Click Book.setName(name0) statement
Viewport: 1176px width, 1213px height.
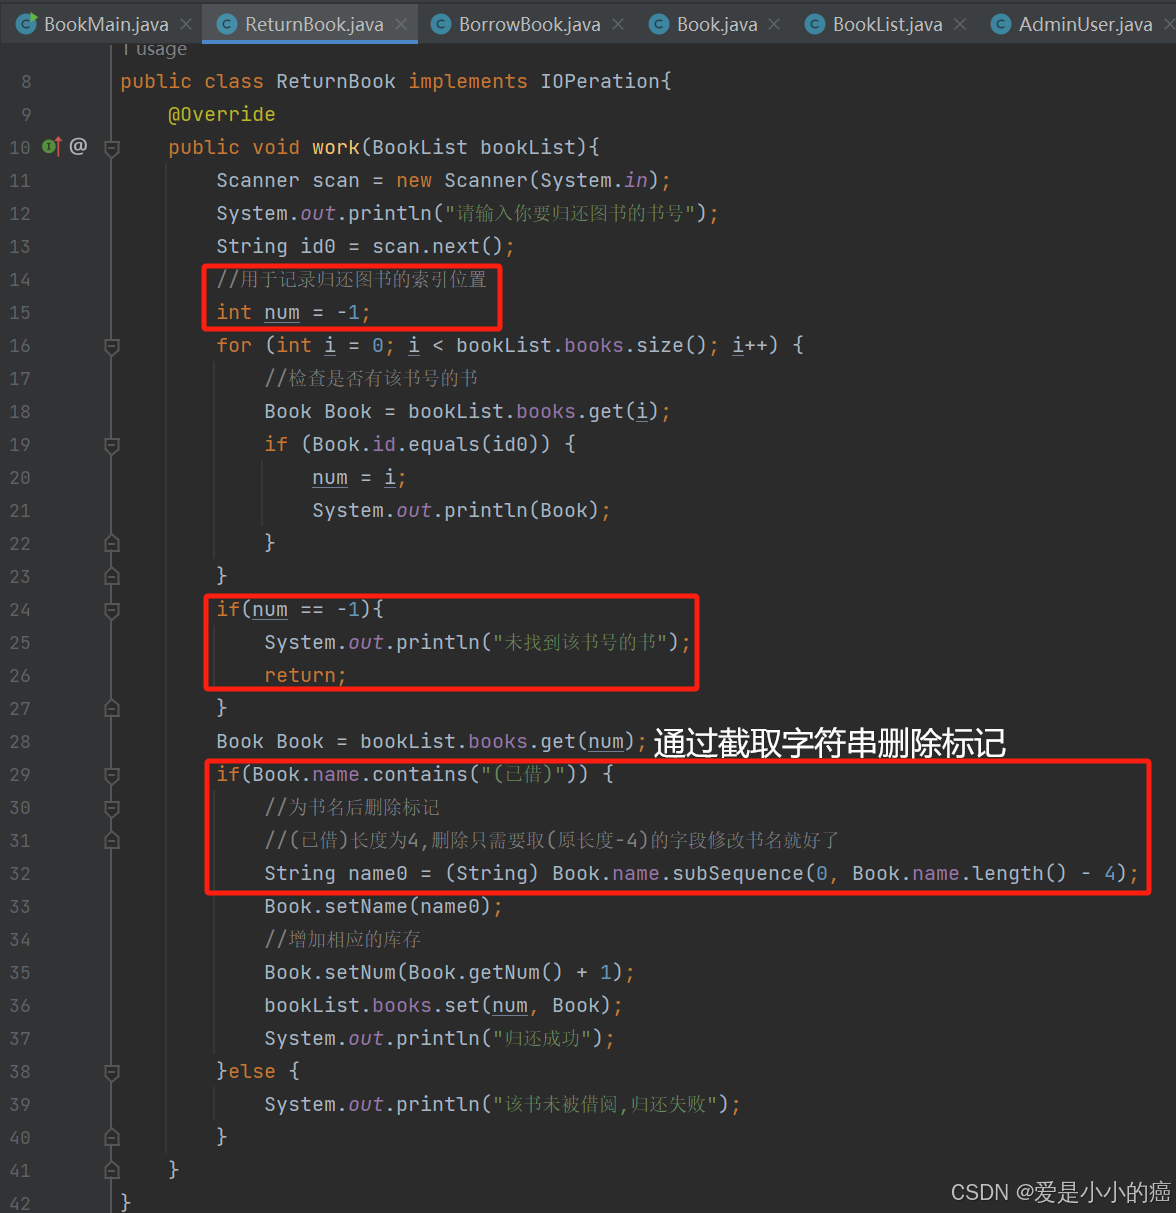click(x=383, y=907)
